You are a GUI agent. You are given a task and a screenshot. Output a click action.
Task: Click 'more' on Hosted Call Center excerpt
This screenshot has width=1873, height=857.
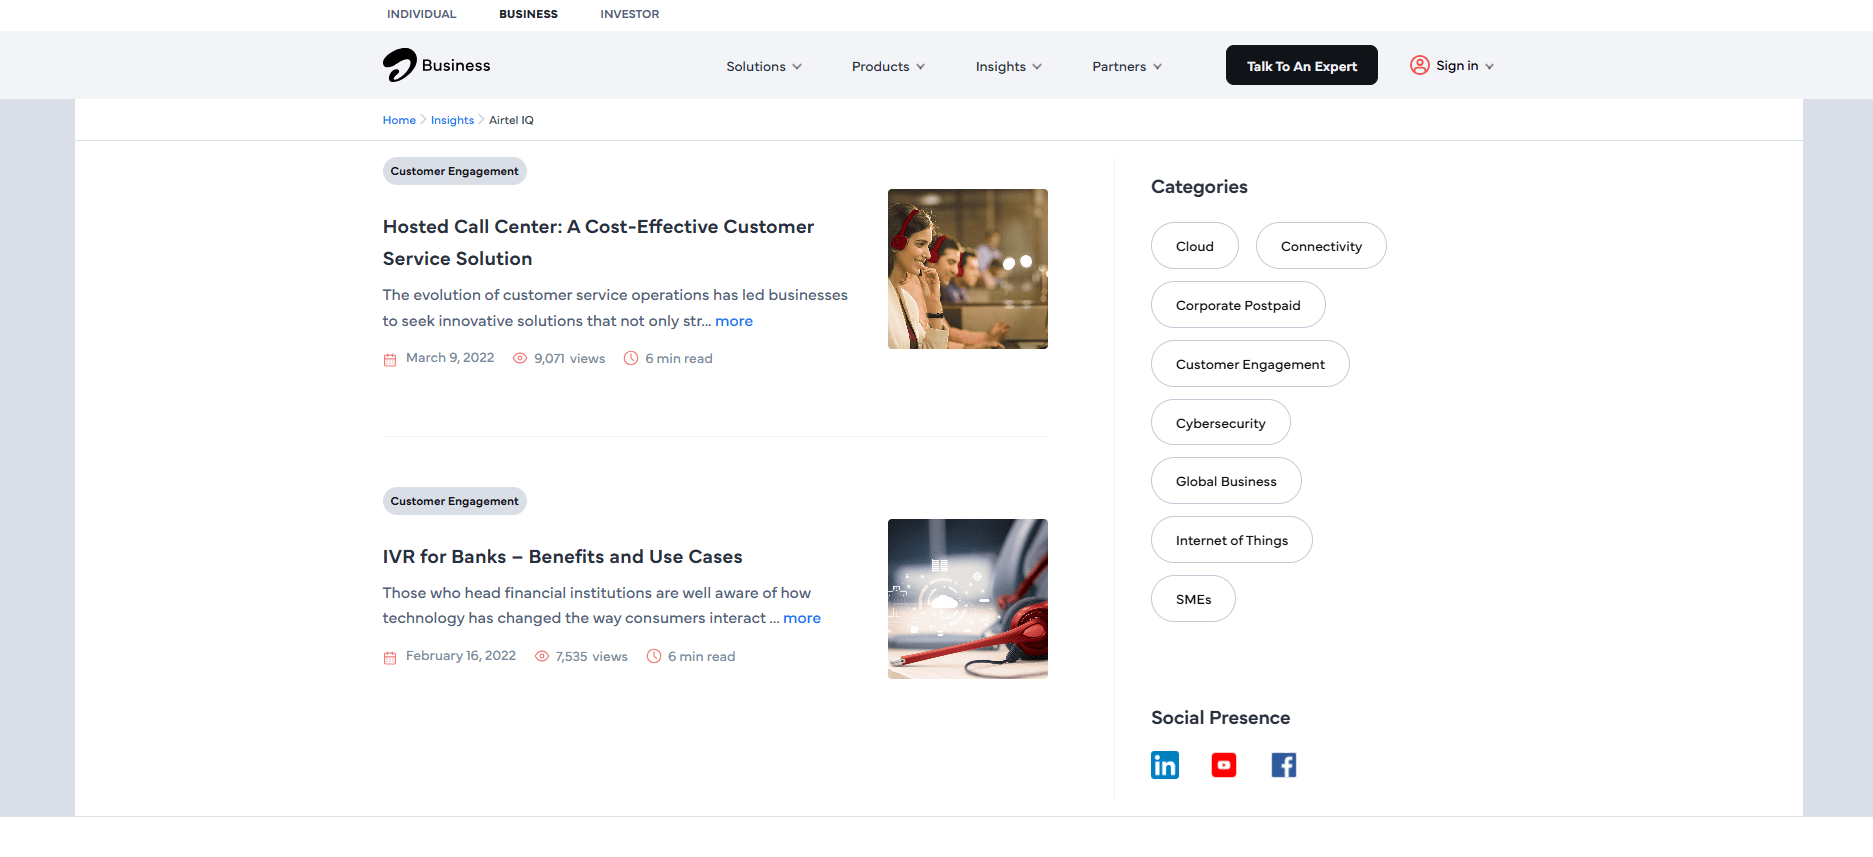coord(734,321)
